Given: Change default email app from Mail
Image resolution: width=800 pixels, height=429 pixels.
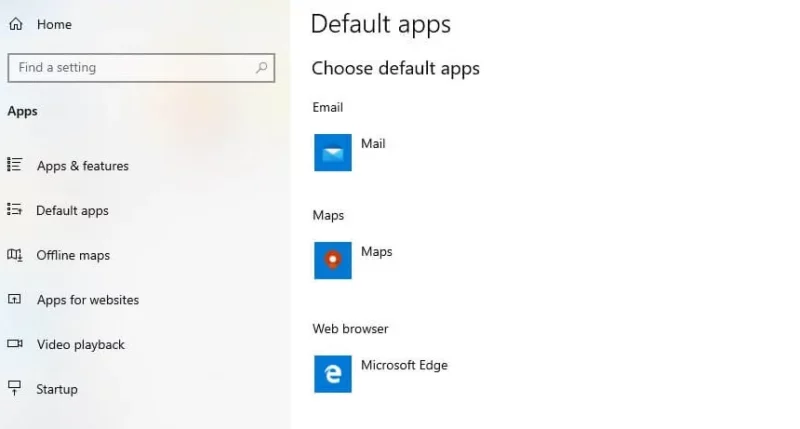Looking at the screenshot, I should pos(373,143).
